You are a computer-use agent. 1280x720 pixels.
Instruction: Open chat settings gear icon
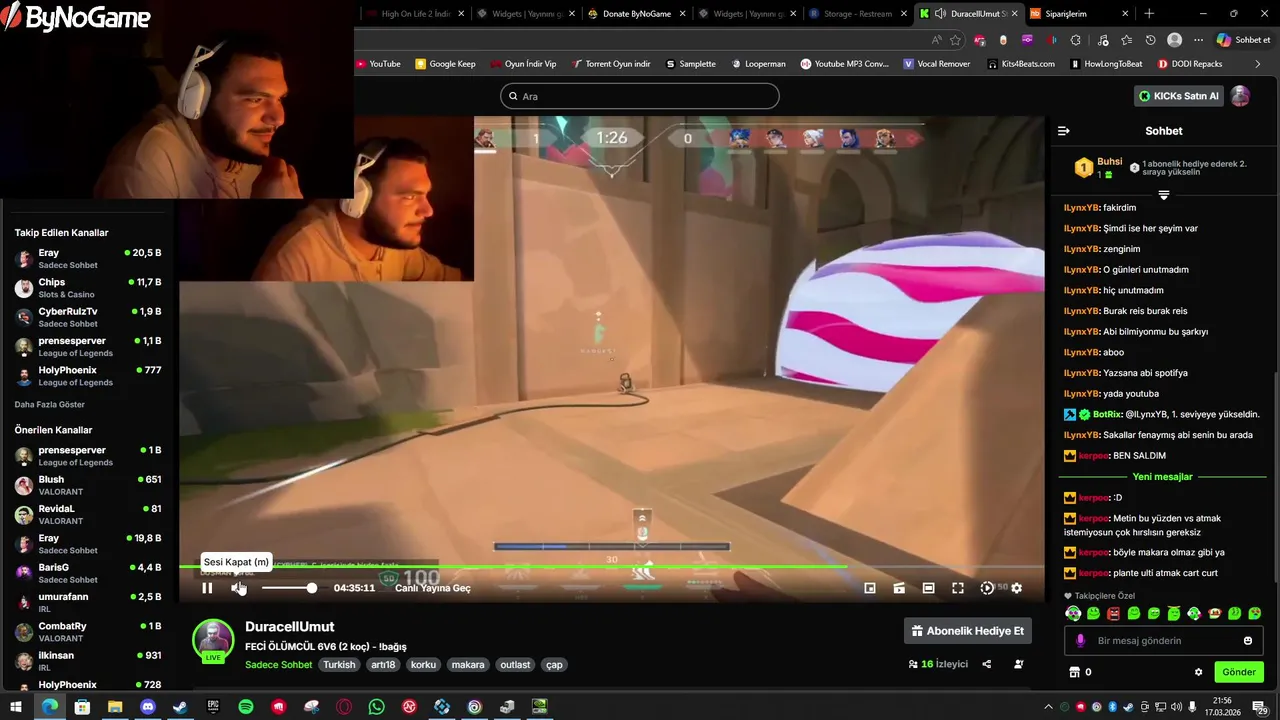click(x=1198, y=672)
